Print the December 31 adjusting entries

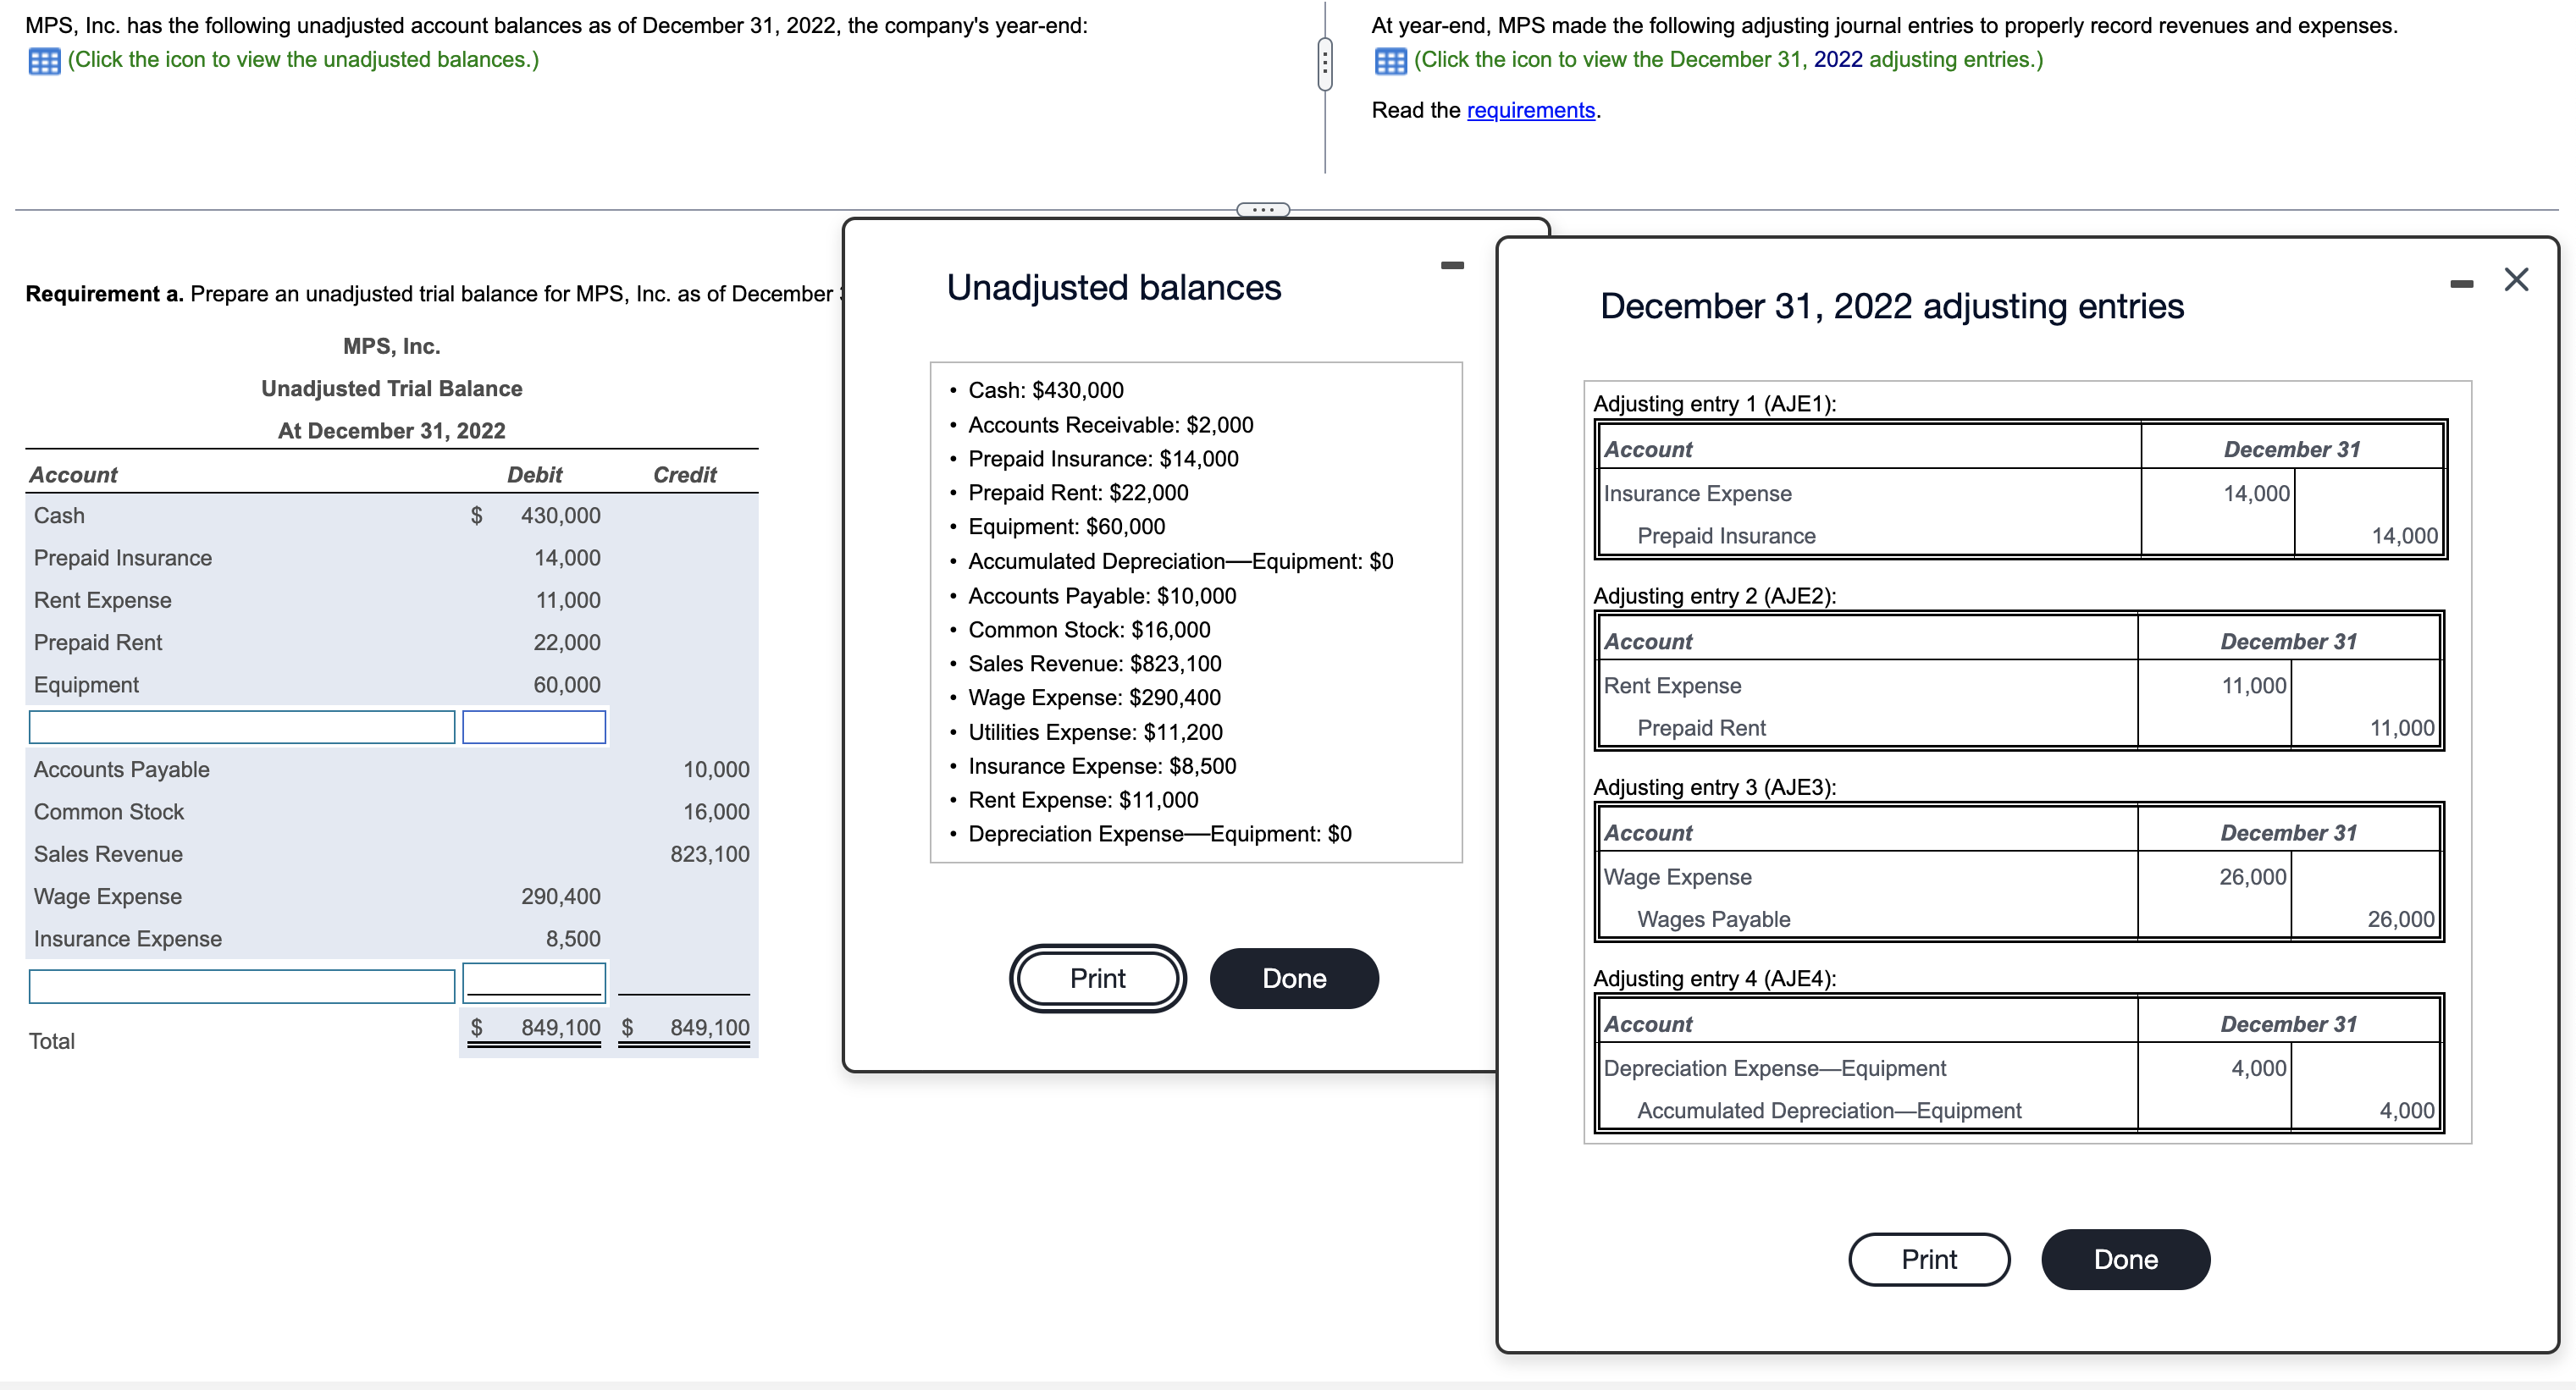[1928, 1259]
